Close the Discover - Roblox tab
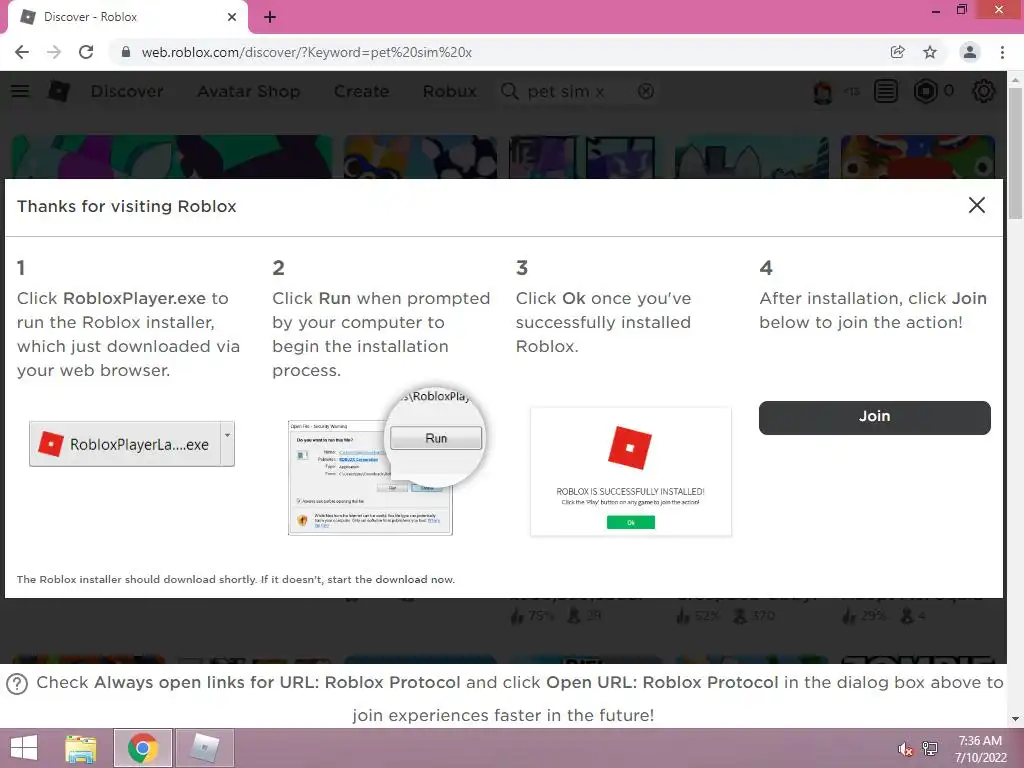The width and height of the screenshot is (1024, 768). [x=232, y=17]
